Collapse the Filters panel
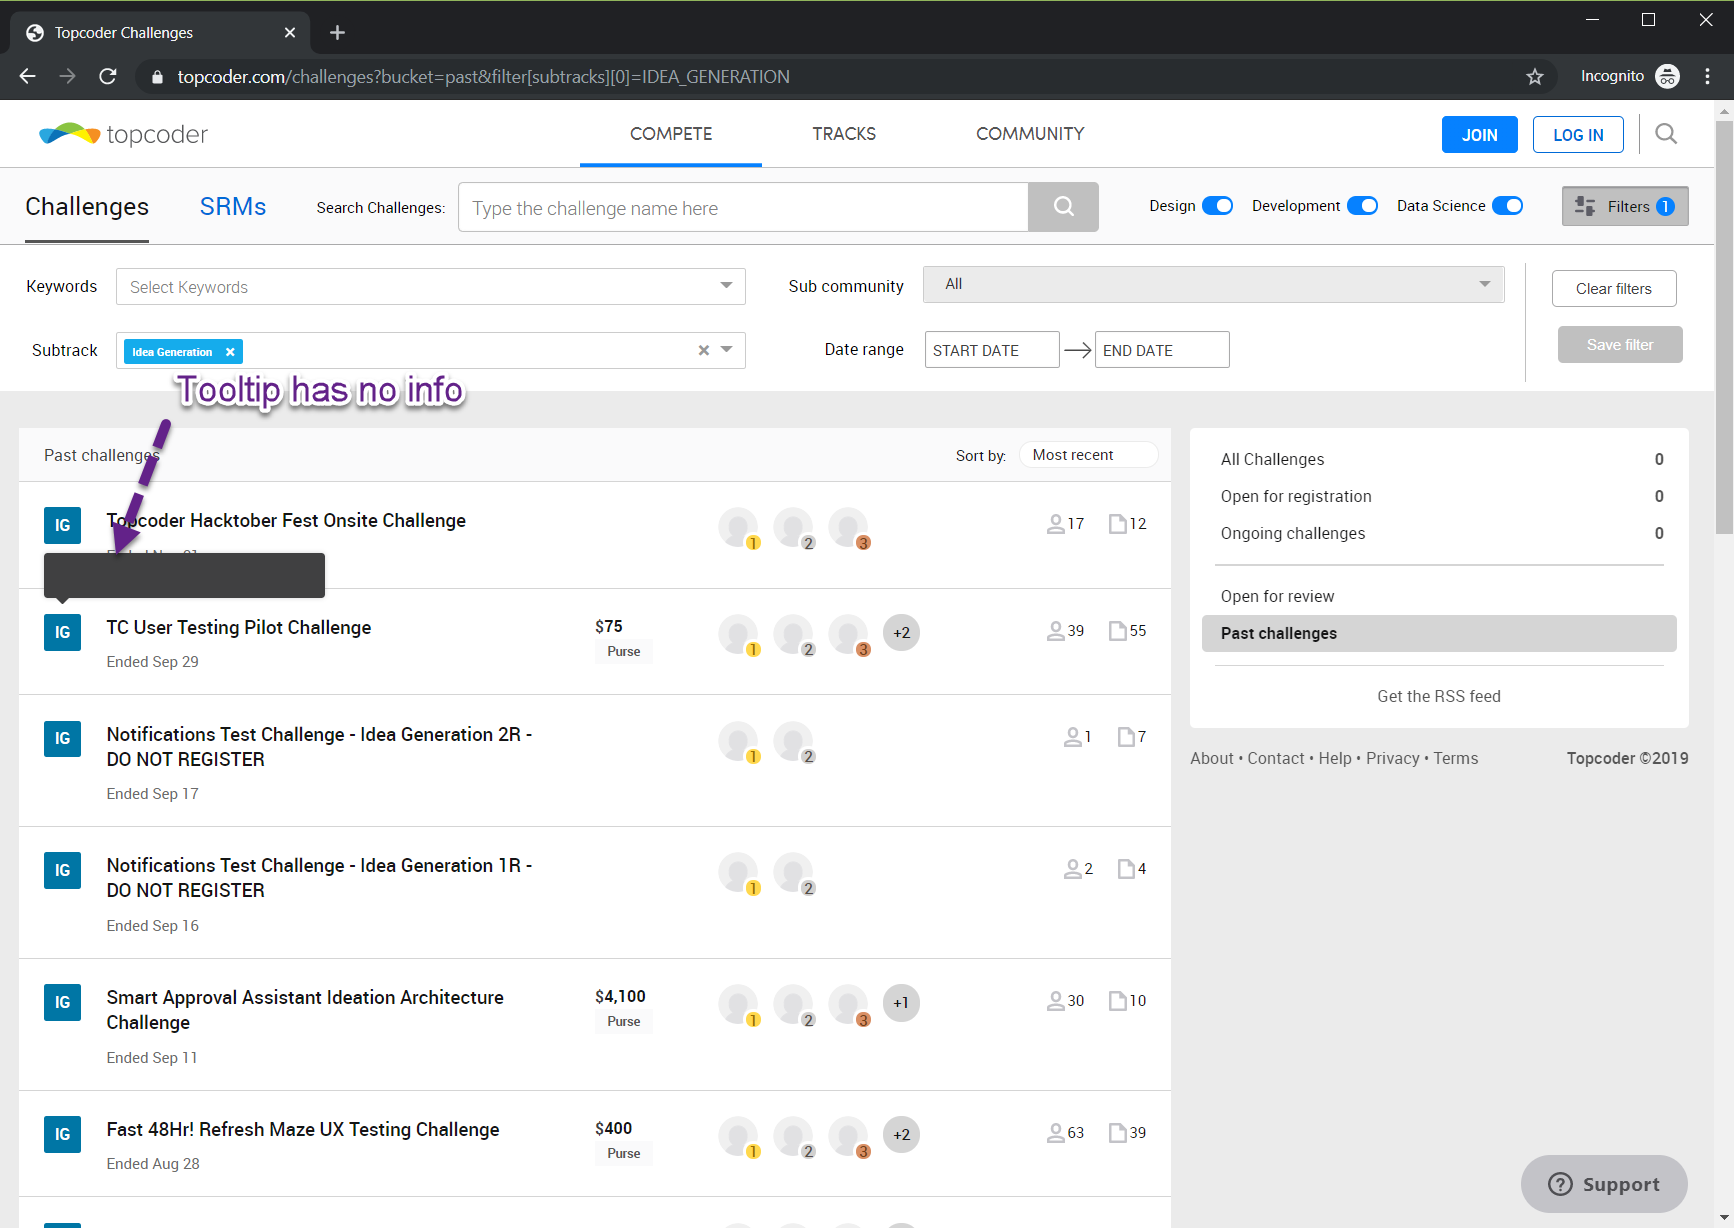 pos(1625,206)
